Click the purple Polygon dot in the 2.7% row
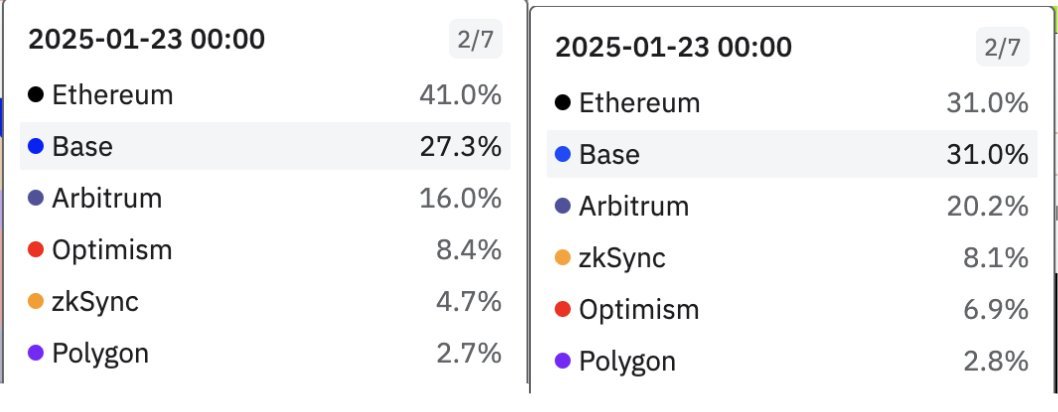This screenshot has width=1058, height=412. coord(36,353)
